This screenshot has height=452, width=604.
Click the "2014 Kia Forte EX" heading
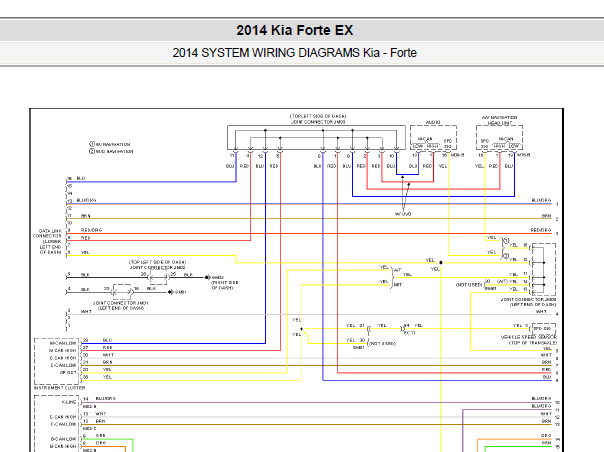295,30
